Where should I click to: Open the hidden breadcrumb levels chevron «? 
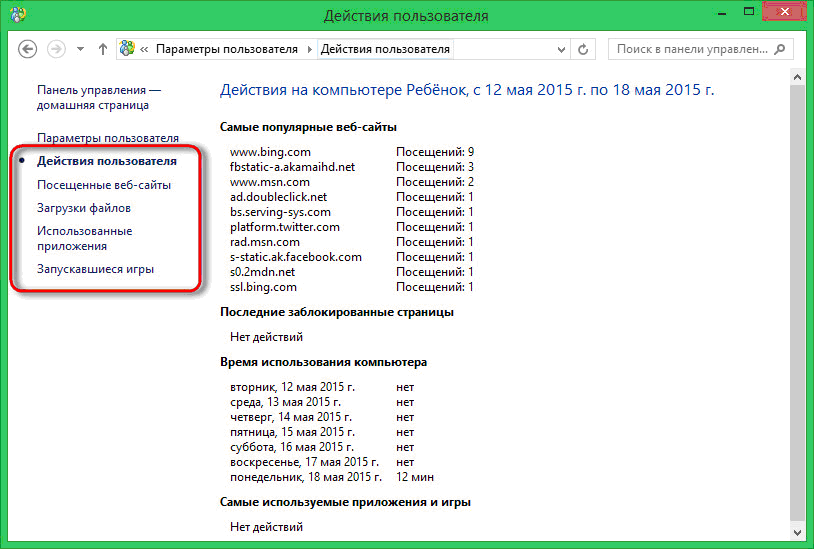pyautogui.click(x=144, y=49)
